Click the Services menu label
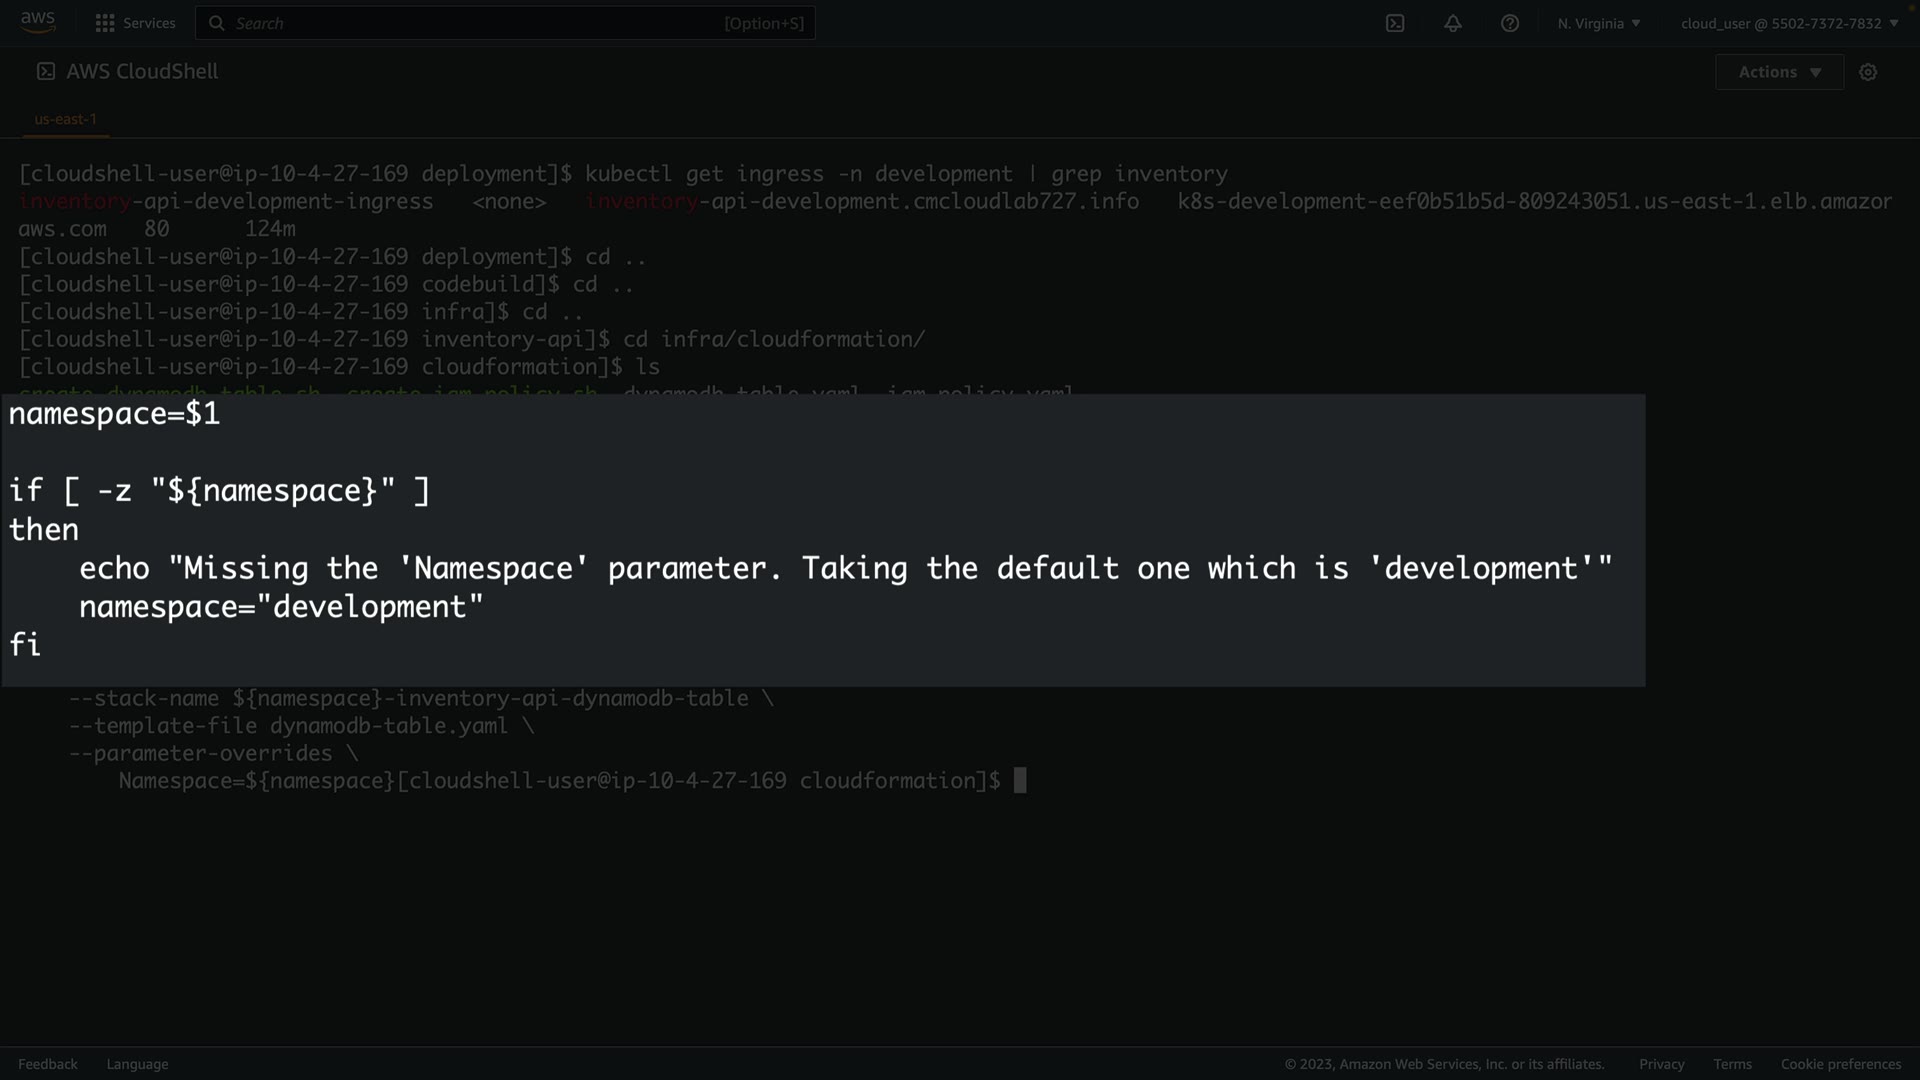Screen dimensions: 1920x1080 [149, 23]
